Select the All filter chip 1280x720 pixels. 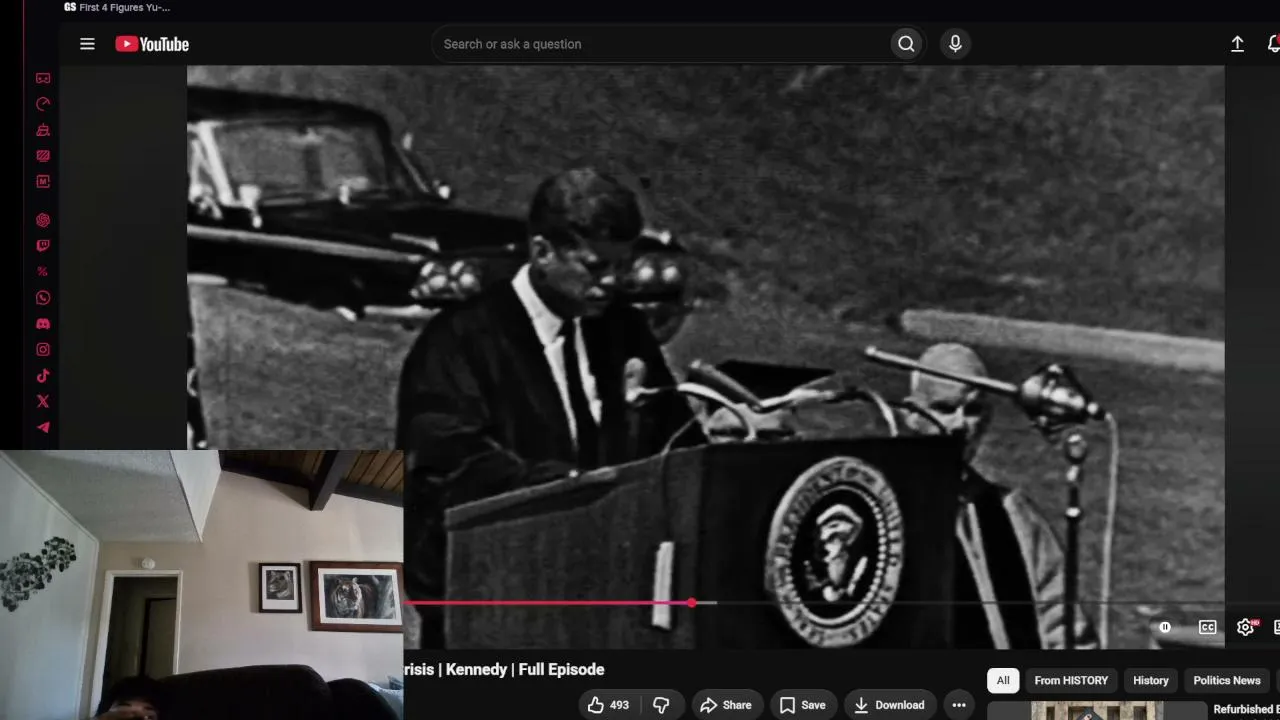[1003, 680]
